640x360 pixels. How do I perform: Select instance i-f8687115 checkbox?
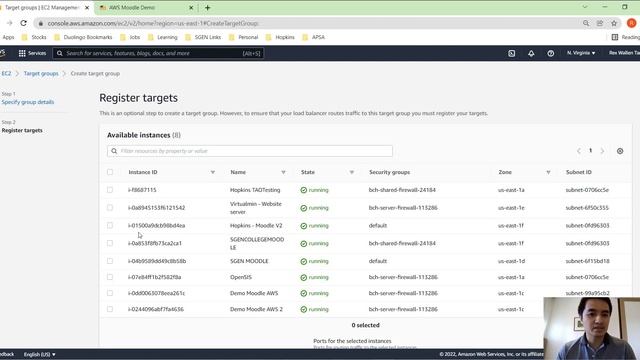coord(110,190)
